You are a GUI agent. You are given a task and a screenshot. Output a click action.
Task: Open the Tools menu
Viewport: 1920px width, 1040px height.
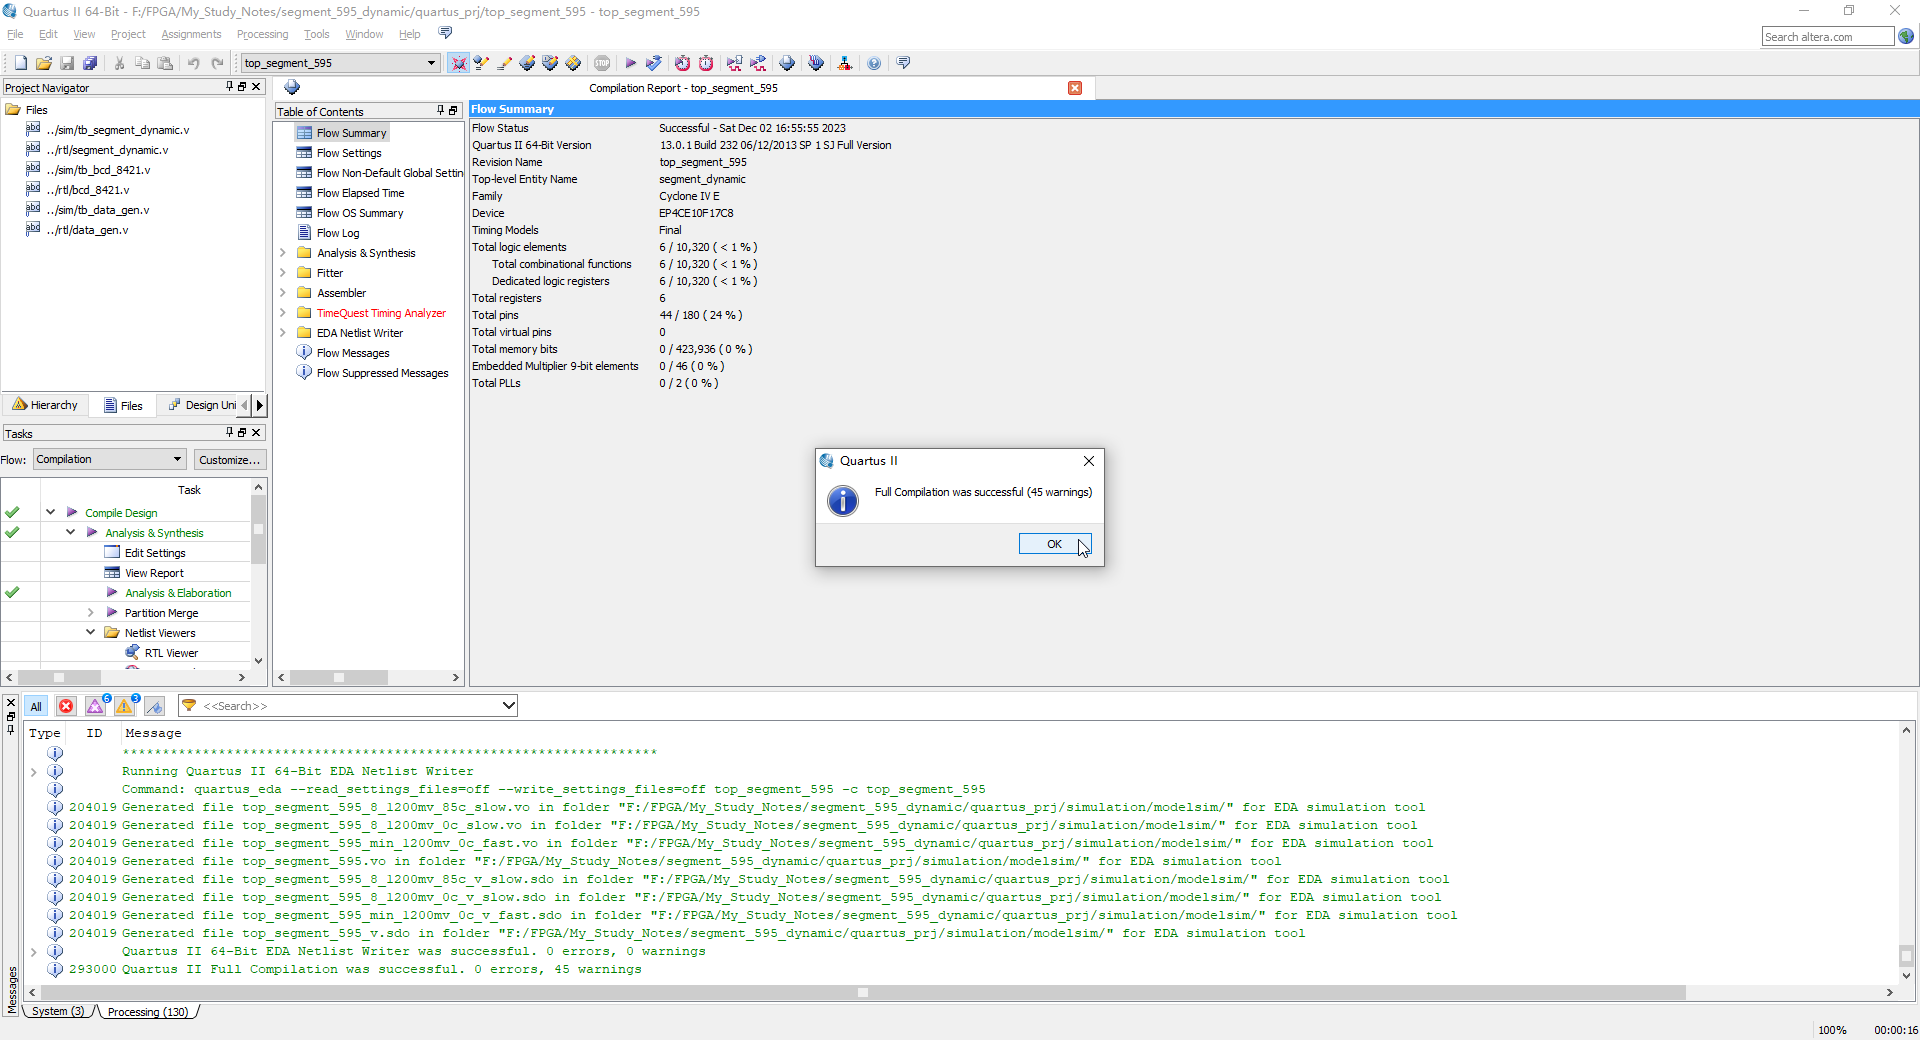pyautogui.click(x=316, y=34)
